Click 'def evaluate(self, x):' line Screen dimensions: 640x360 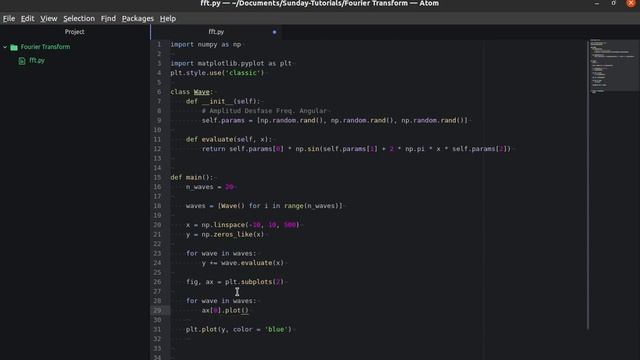229,139
